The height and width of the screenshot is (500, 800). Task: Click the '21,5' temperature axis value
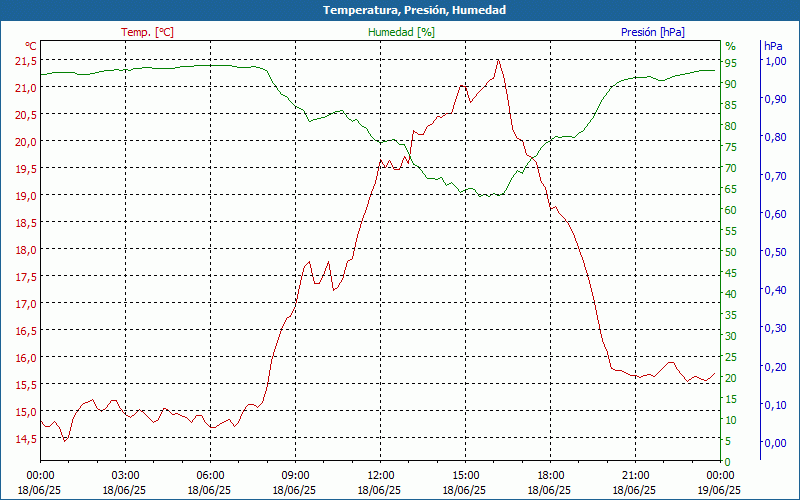pyautogui.click(x=27, y=61)
